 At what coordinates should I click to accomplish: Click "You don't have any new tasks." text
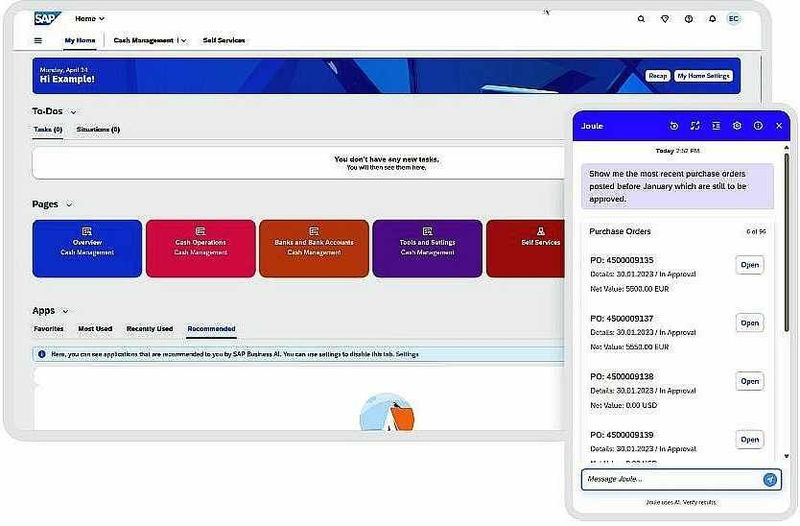point(386,159)
